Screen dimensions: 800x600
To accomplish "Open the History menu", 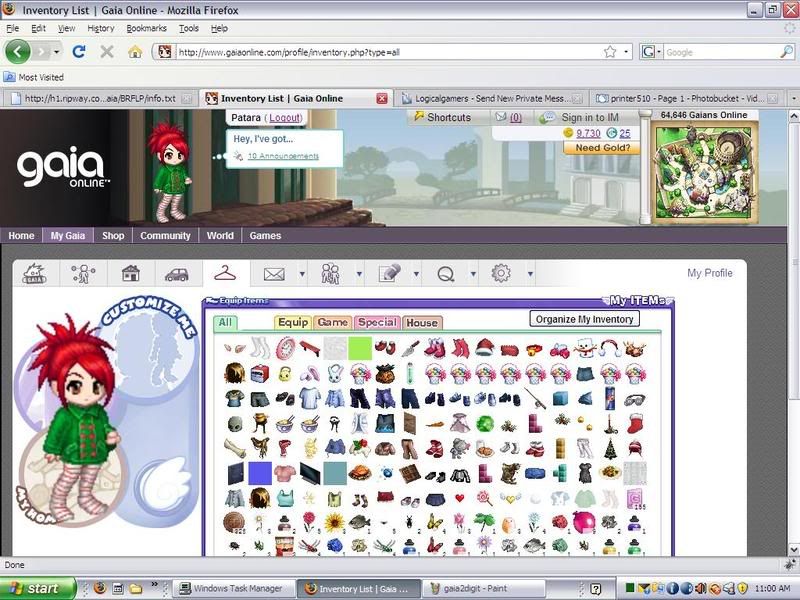I will pyautogui.click(x=101, y=29).
